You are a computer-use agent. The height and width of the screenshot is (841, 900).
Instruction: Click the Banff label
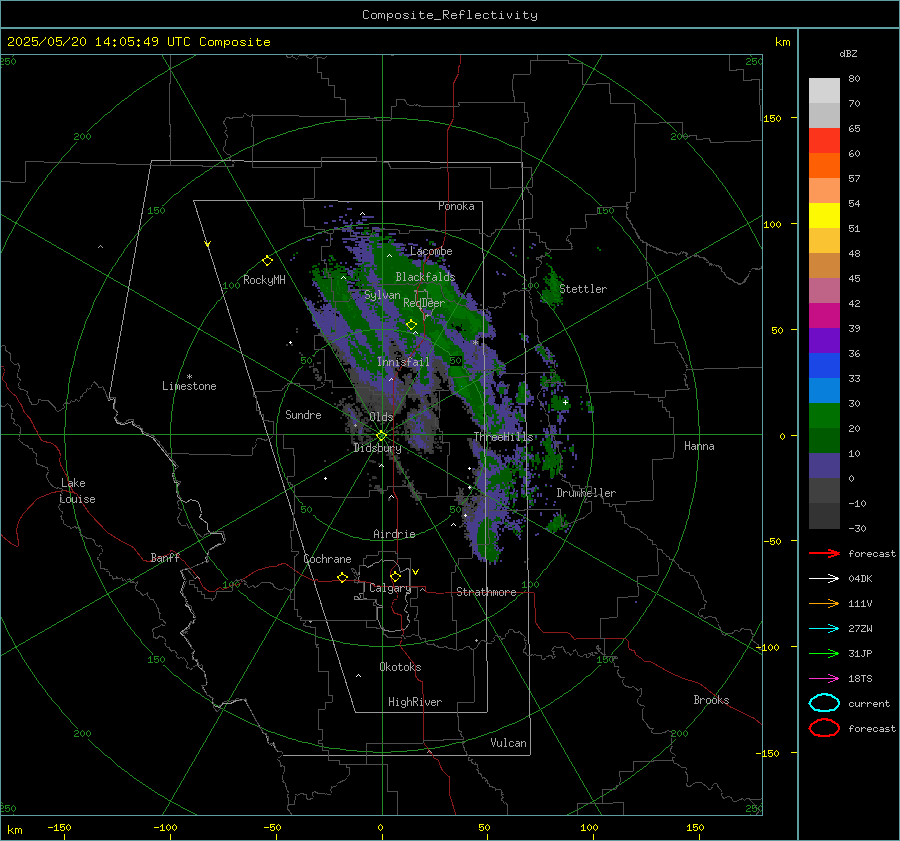pyautogui.click(x=165, y=558)
